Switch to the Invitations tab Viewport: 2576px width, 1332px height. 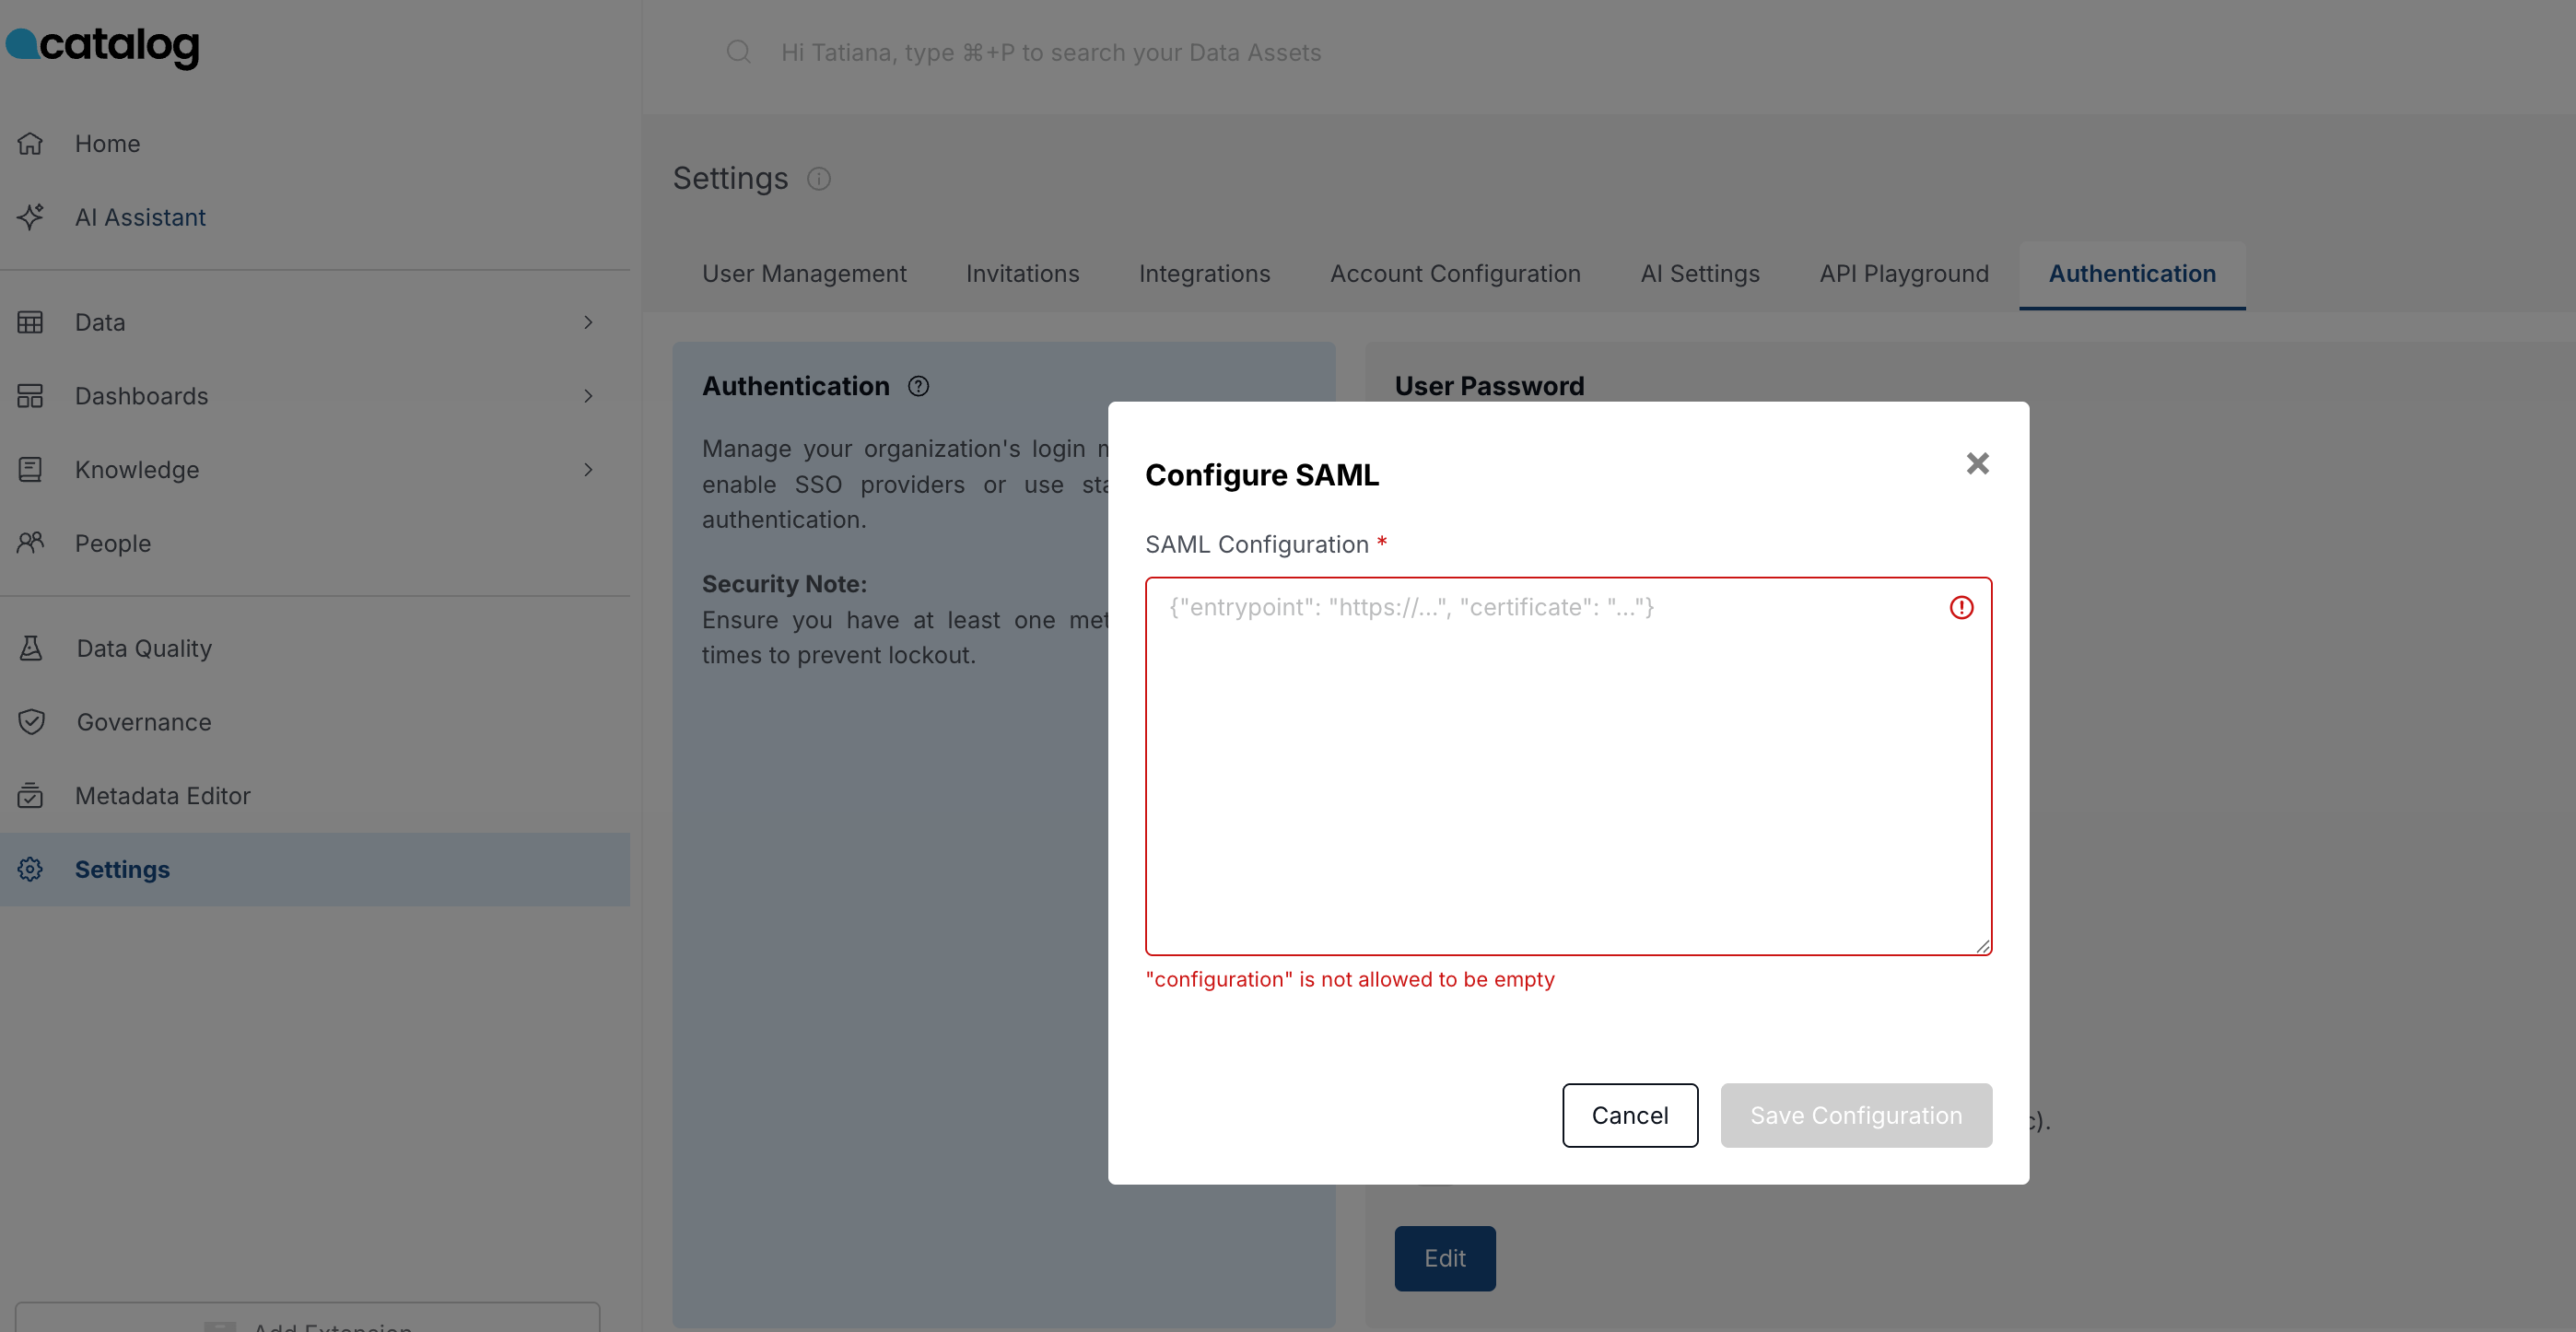[x=1022, y=273]
